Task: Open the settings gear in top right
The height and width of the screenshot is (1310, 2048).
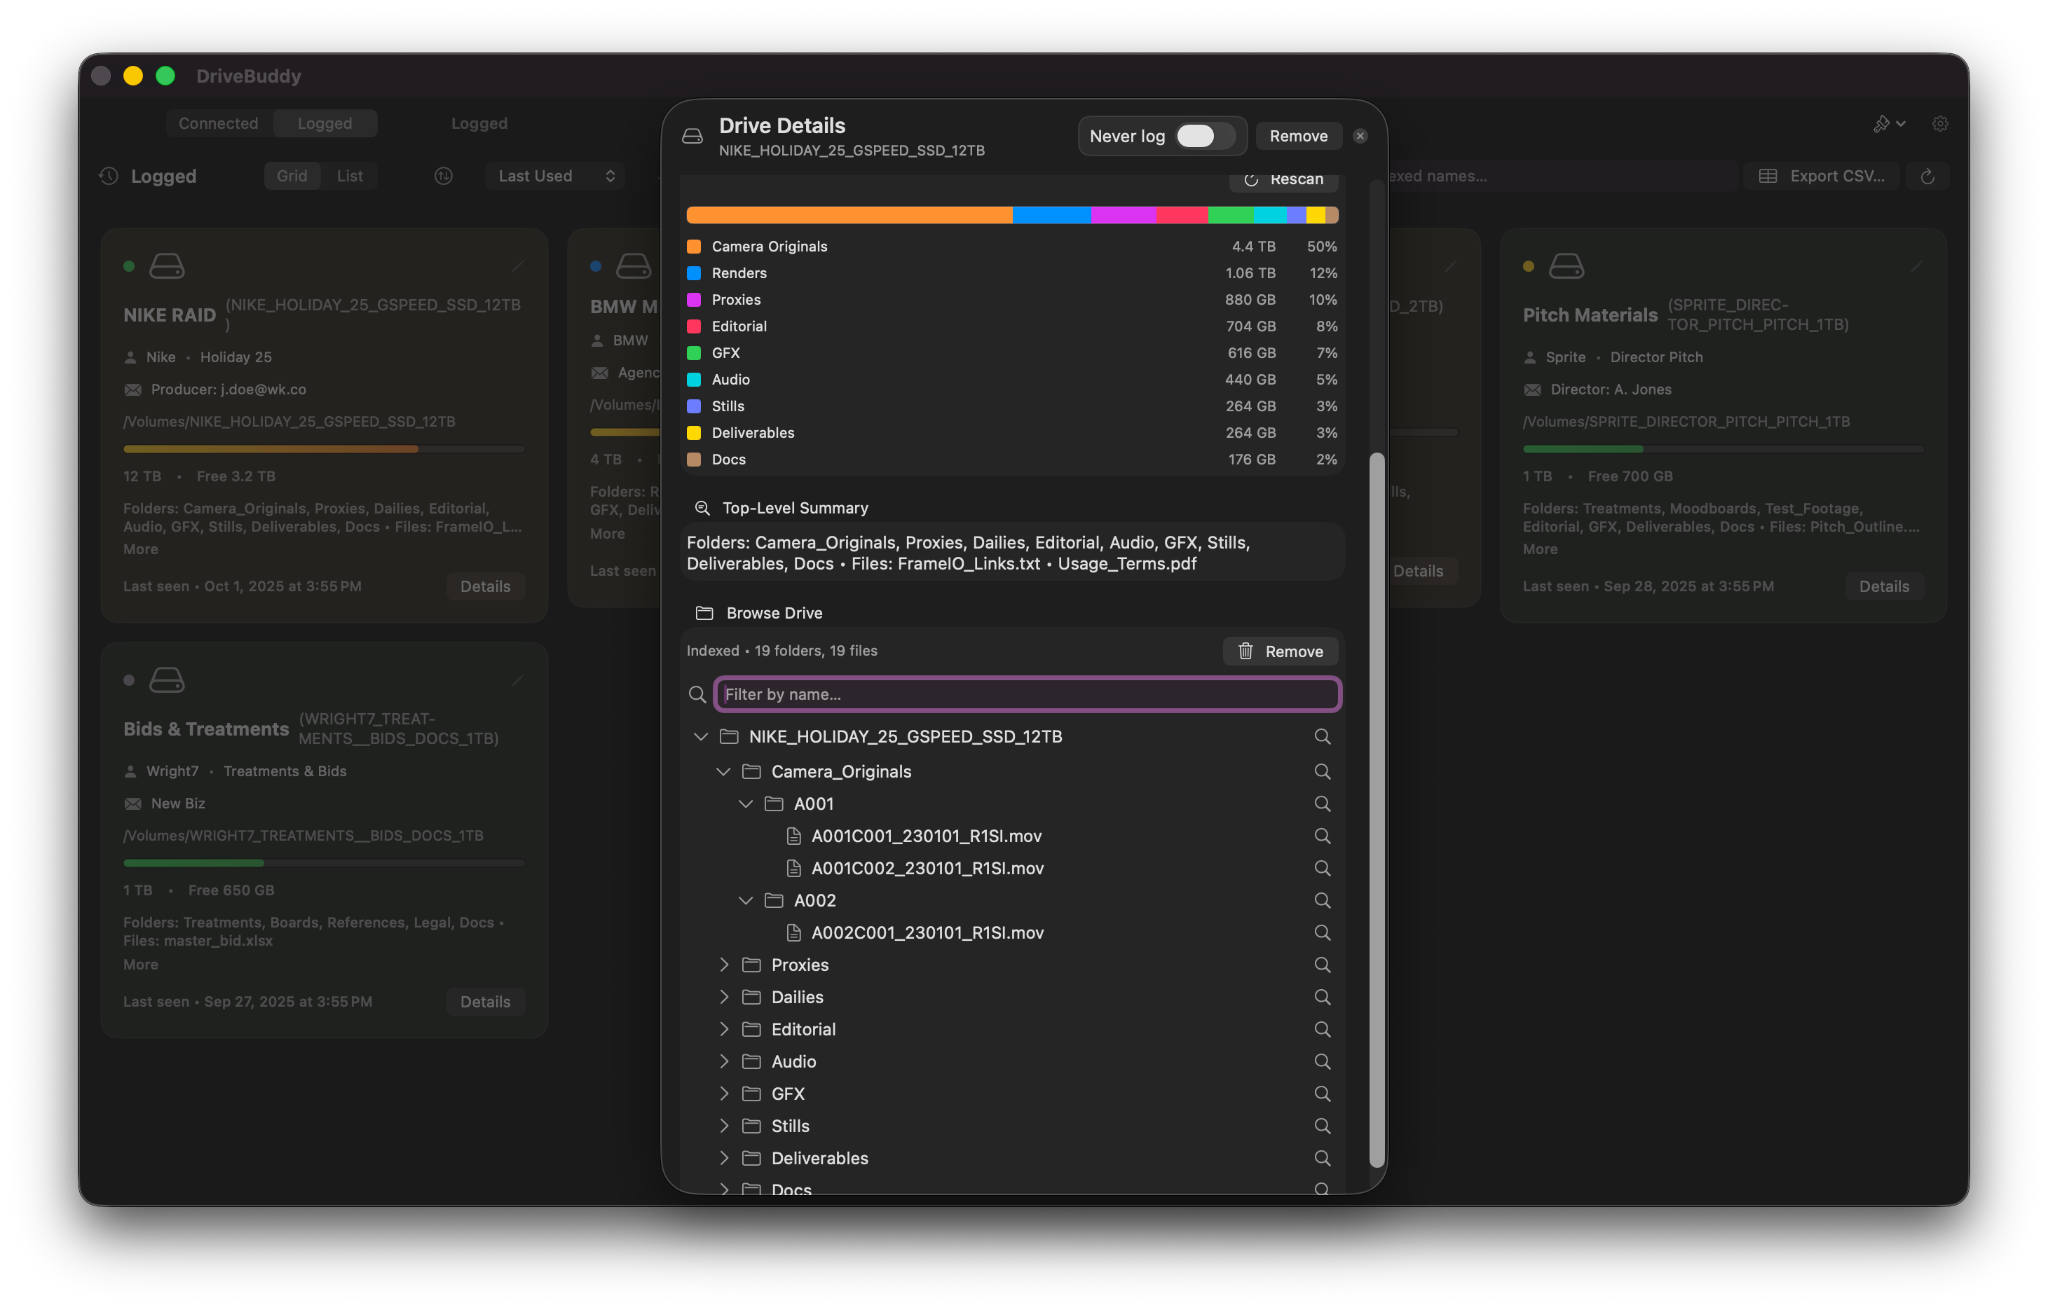Action: pos(1940,124)
